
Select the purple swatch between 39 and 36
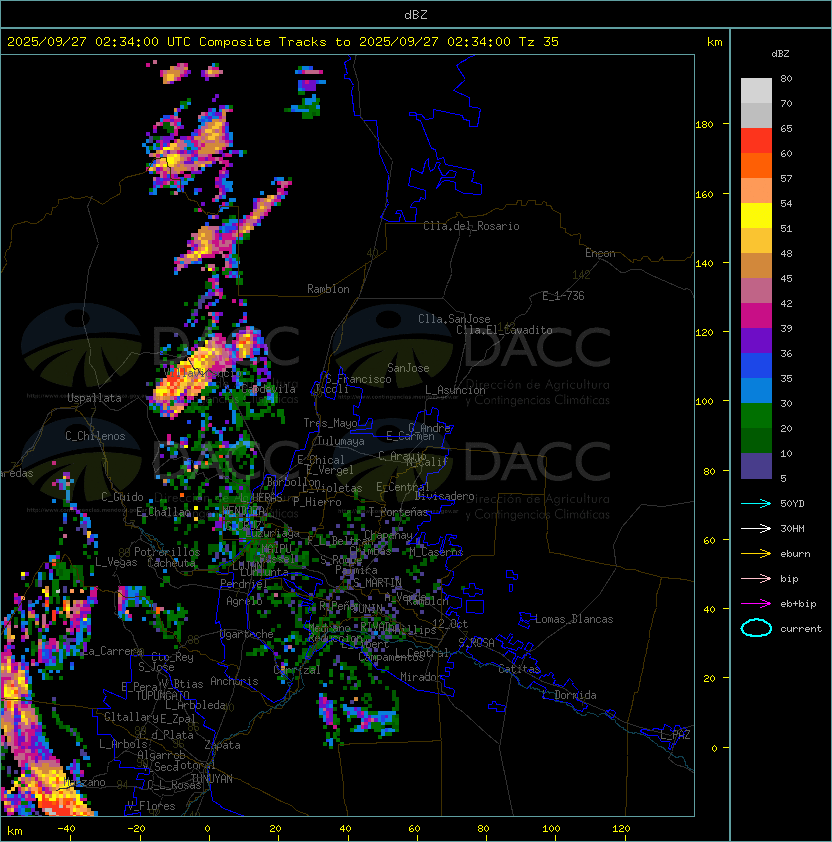click(x=756, y=340)
